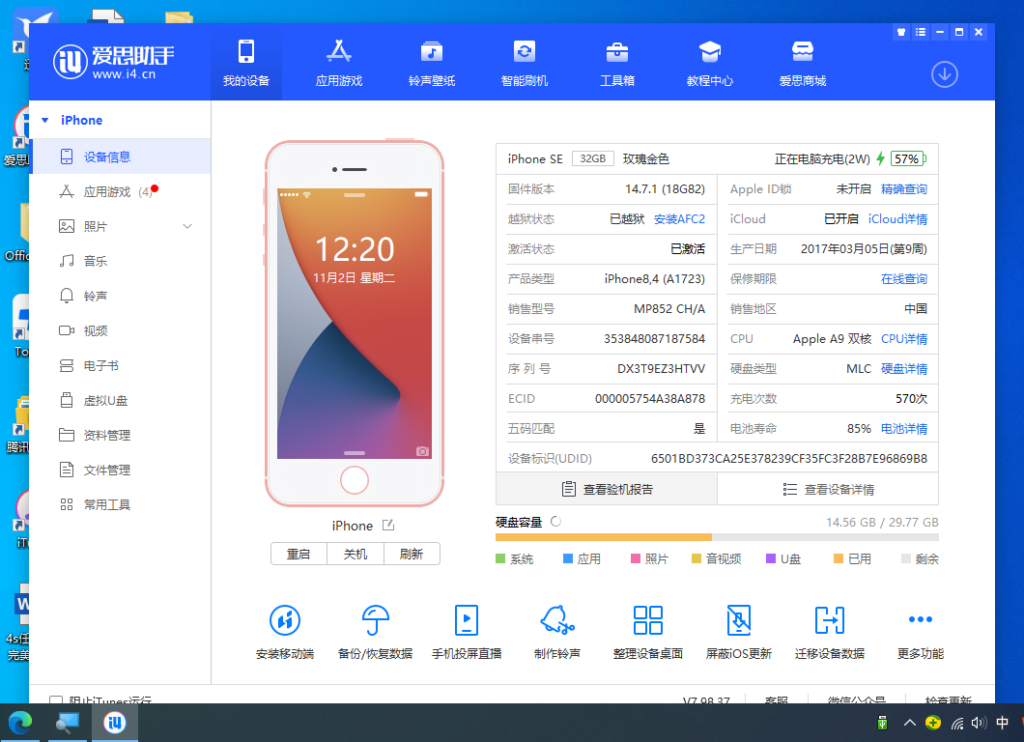The image size is (1024, 742).
Task: Open 视频 in sidebar
Action: [x=120, y=331]
